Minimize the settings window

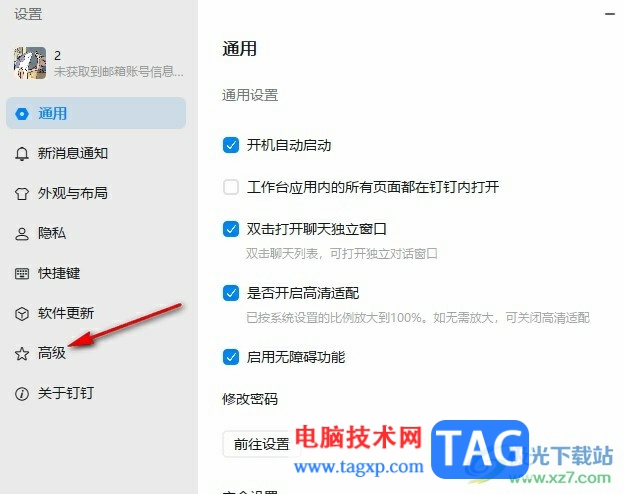tap(610, 14)
